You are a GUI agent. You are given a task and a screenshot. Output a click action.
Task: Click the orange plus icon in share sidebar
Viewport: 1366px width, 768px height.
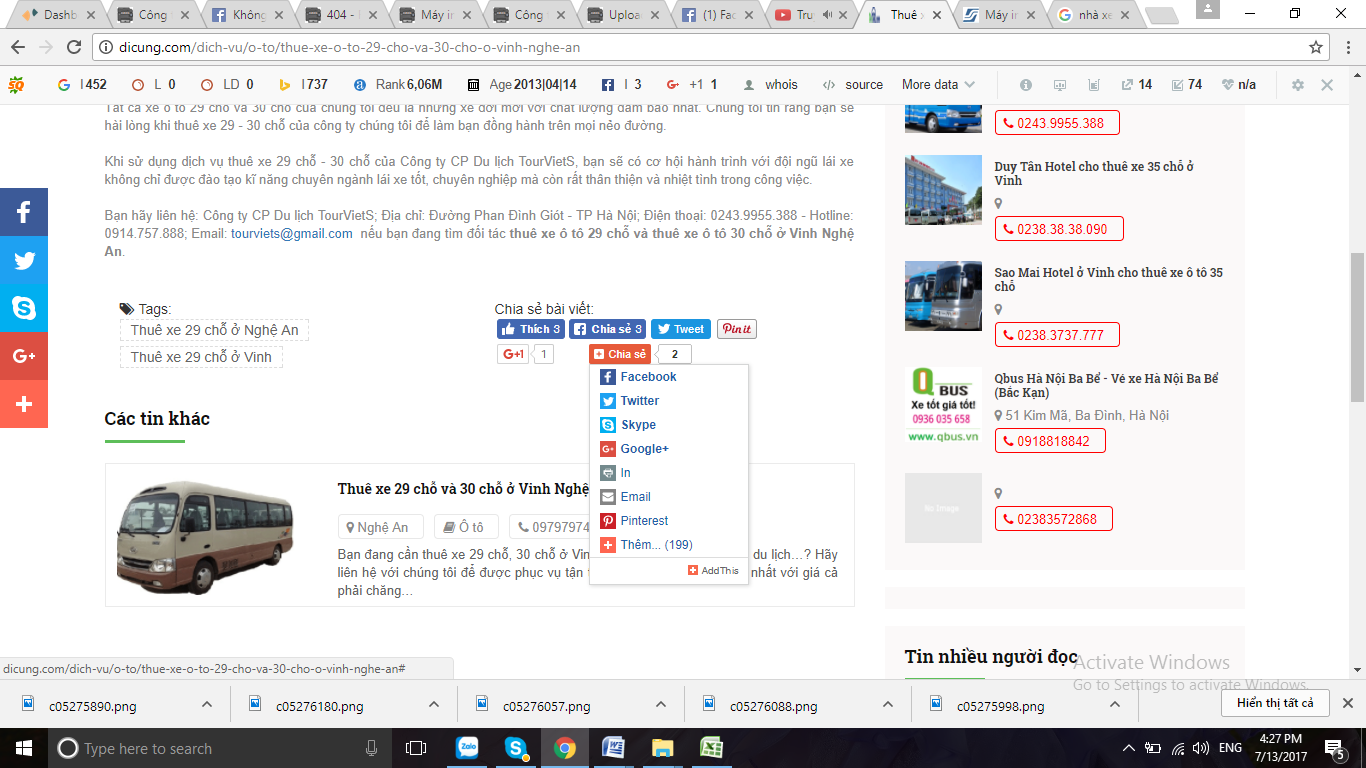[x=24, y=404]
